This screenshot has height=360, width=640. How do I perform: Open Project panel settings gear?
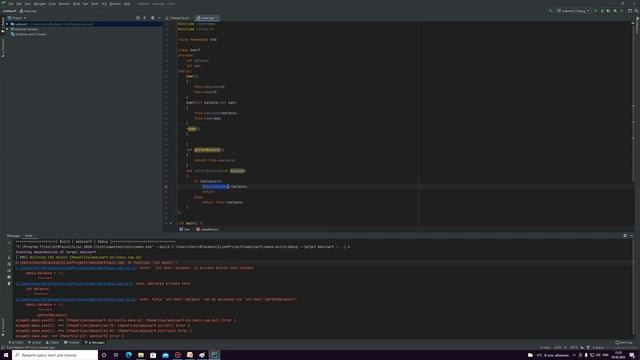(x=153, y=18)
